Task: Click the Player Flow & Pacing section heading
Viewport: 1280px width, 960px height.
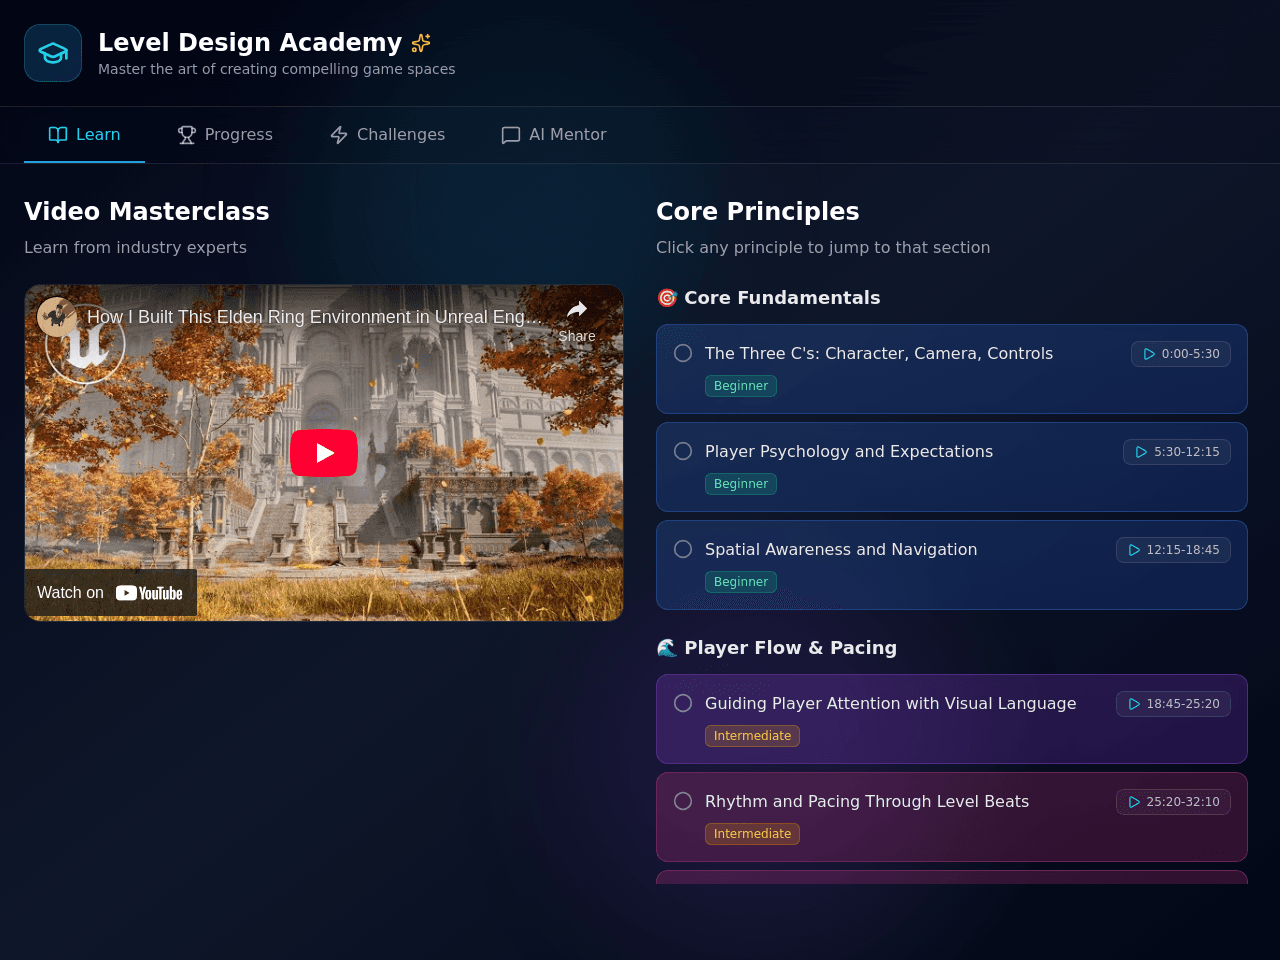Action: pyautogui.click(x=790, y=648)
